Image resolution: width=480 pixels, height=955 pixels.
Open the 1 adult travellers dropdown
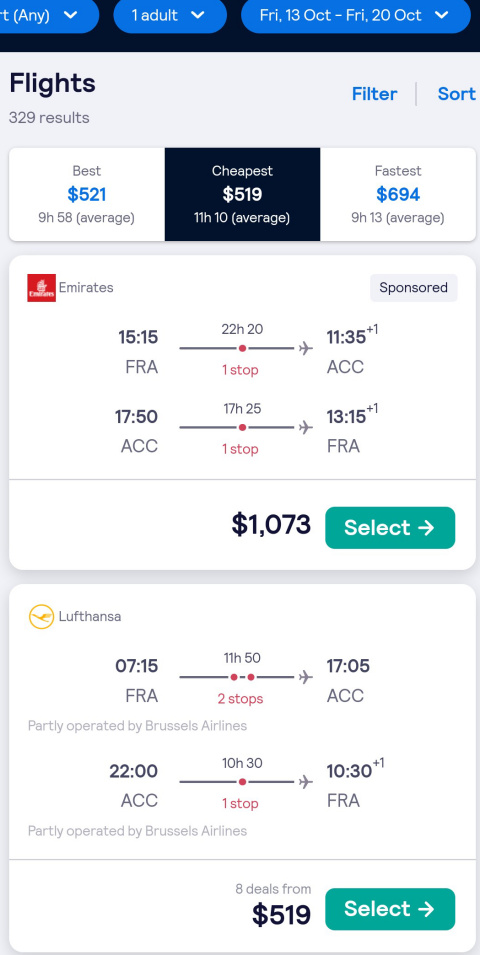pos(170,15)
